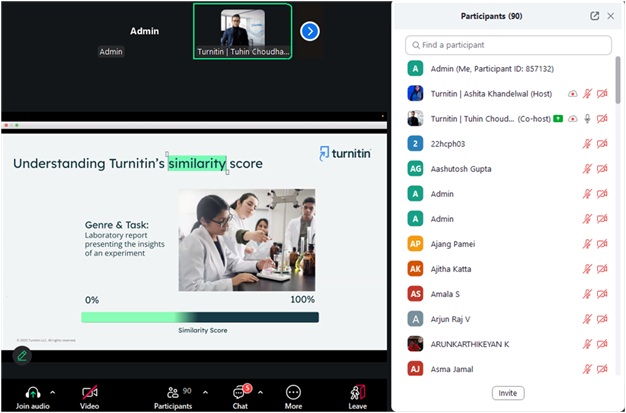Click Tuhin Choud...'s green screen share icon
The width and height of the screenshot is (626, 413).
point(558,119)
